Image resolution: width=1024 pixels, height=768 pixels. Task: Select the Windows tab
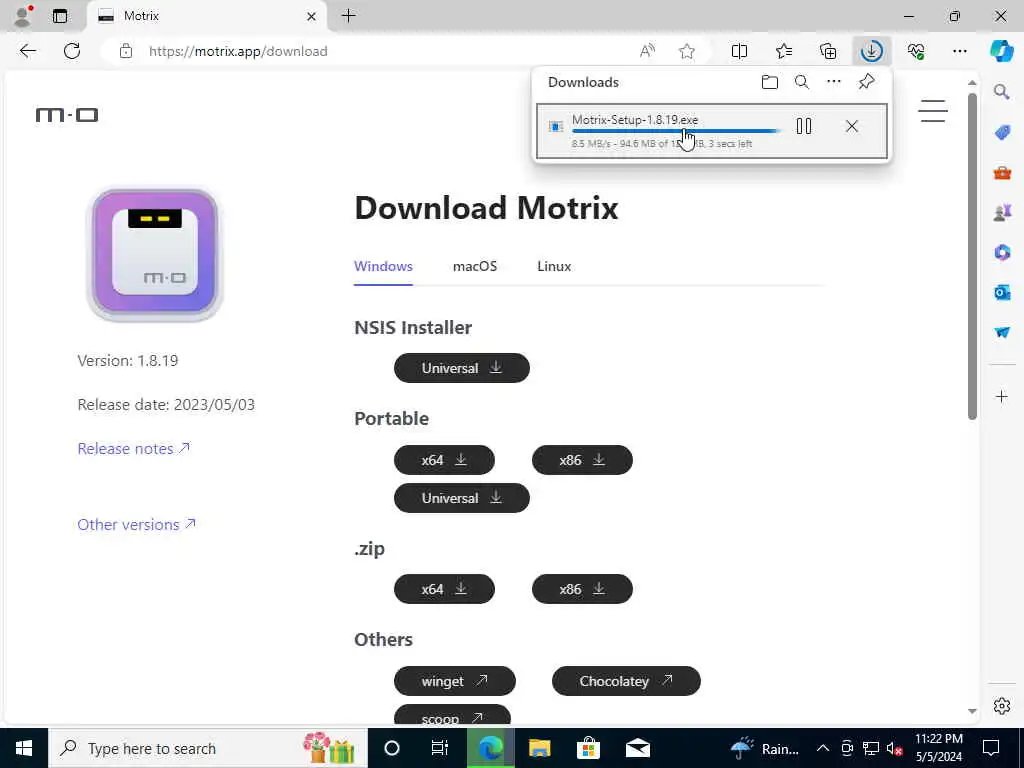tap(383, 266)
